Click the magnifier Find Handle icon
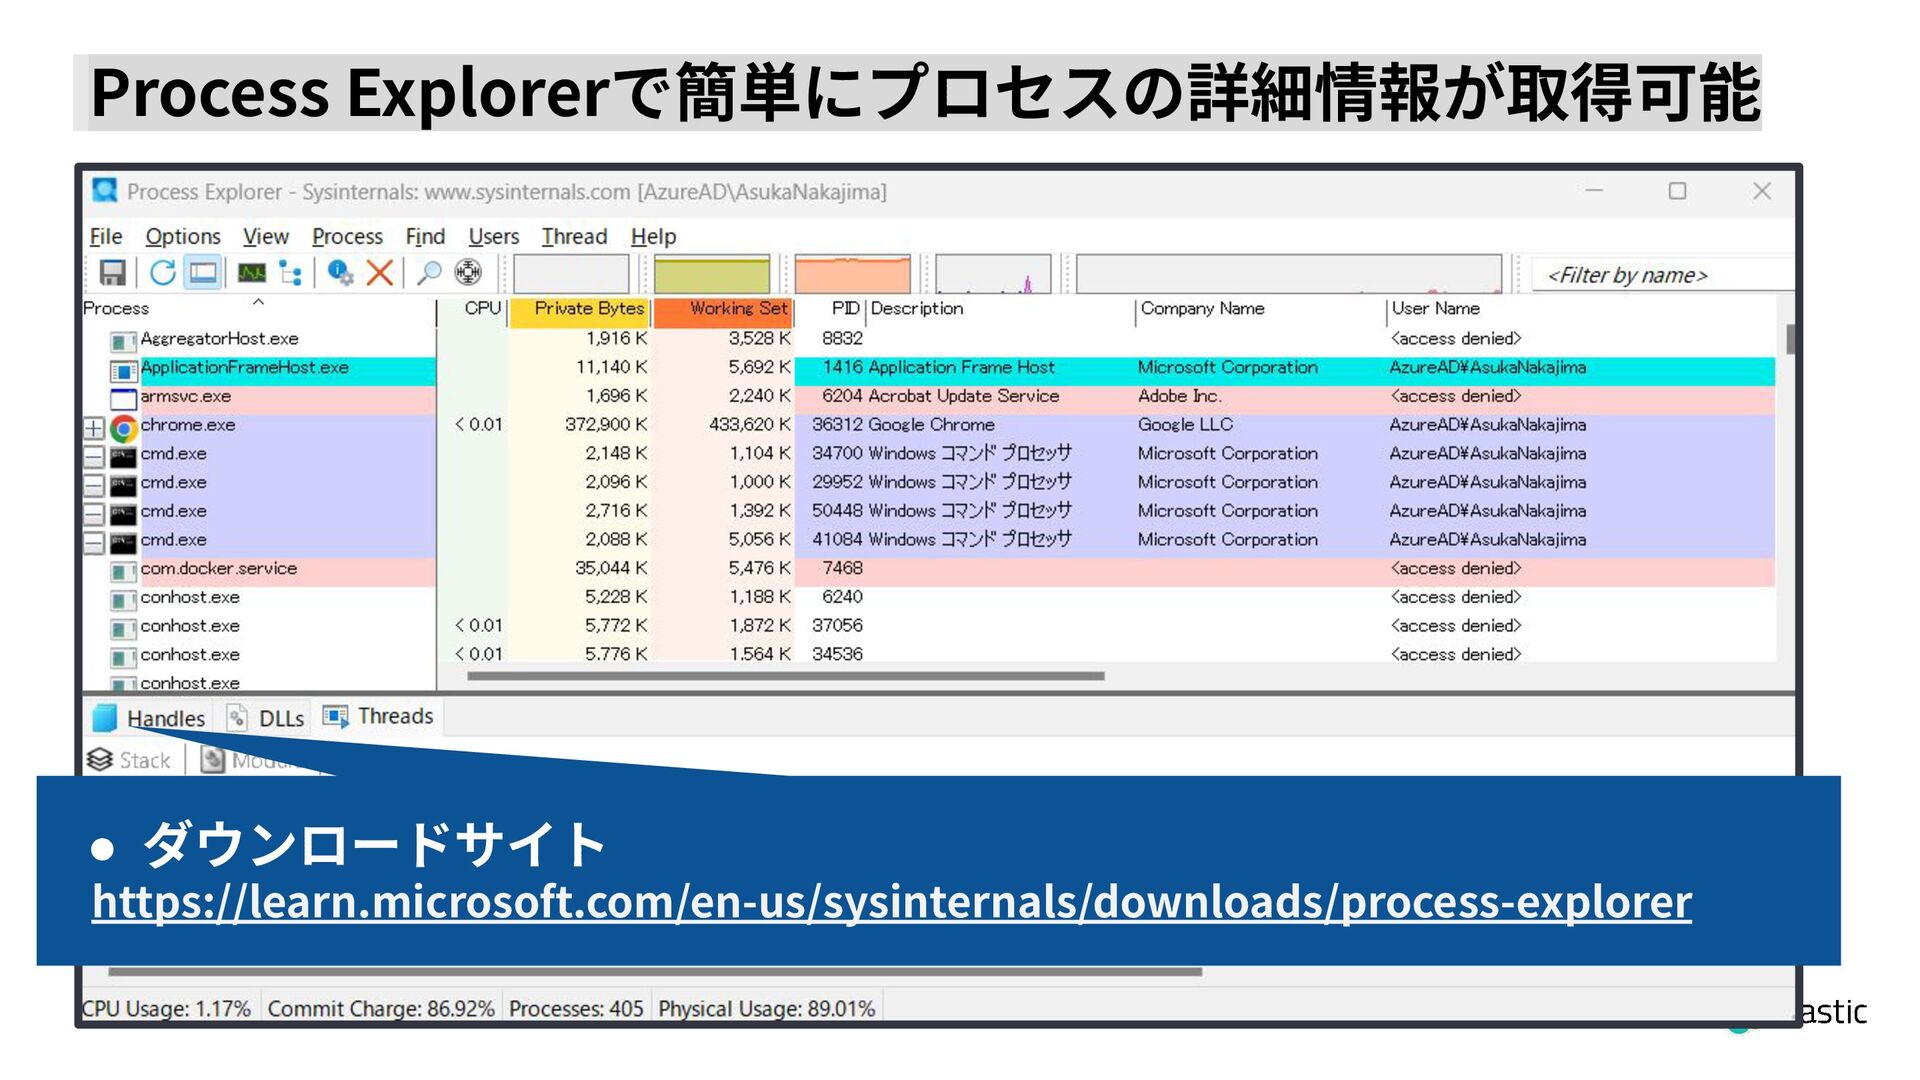 429,272
